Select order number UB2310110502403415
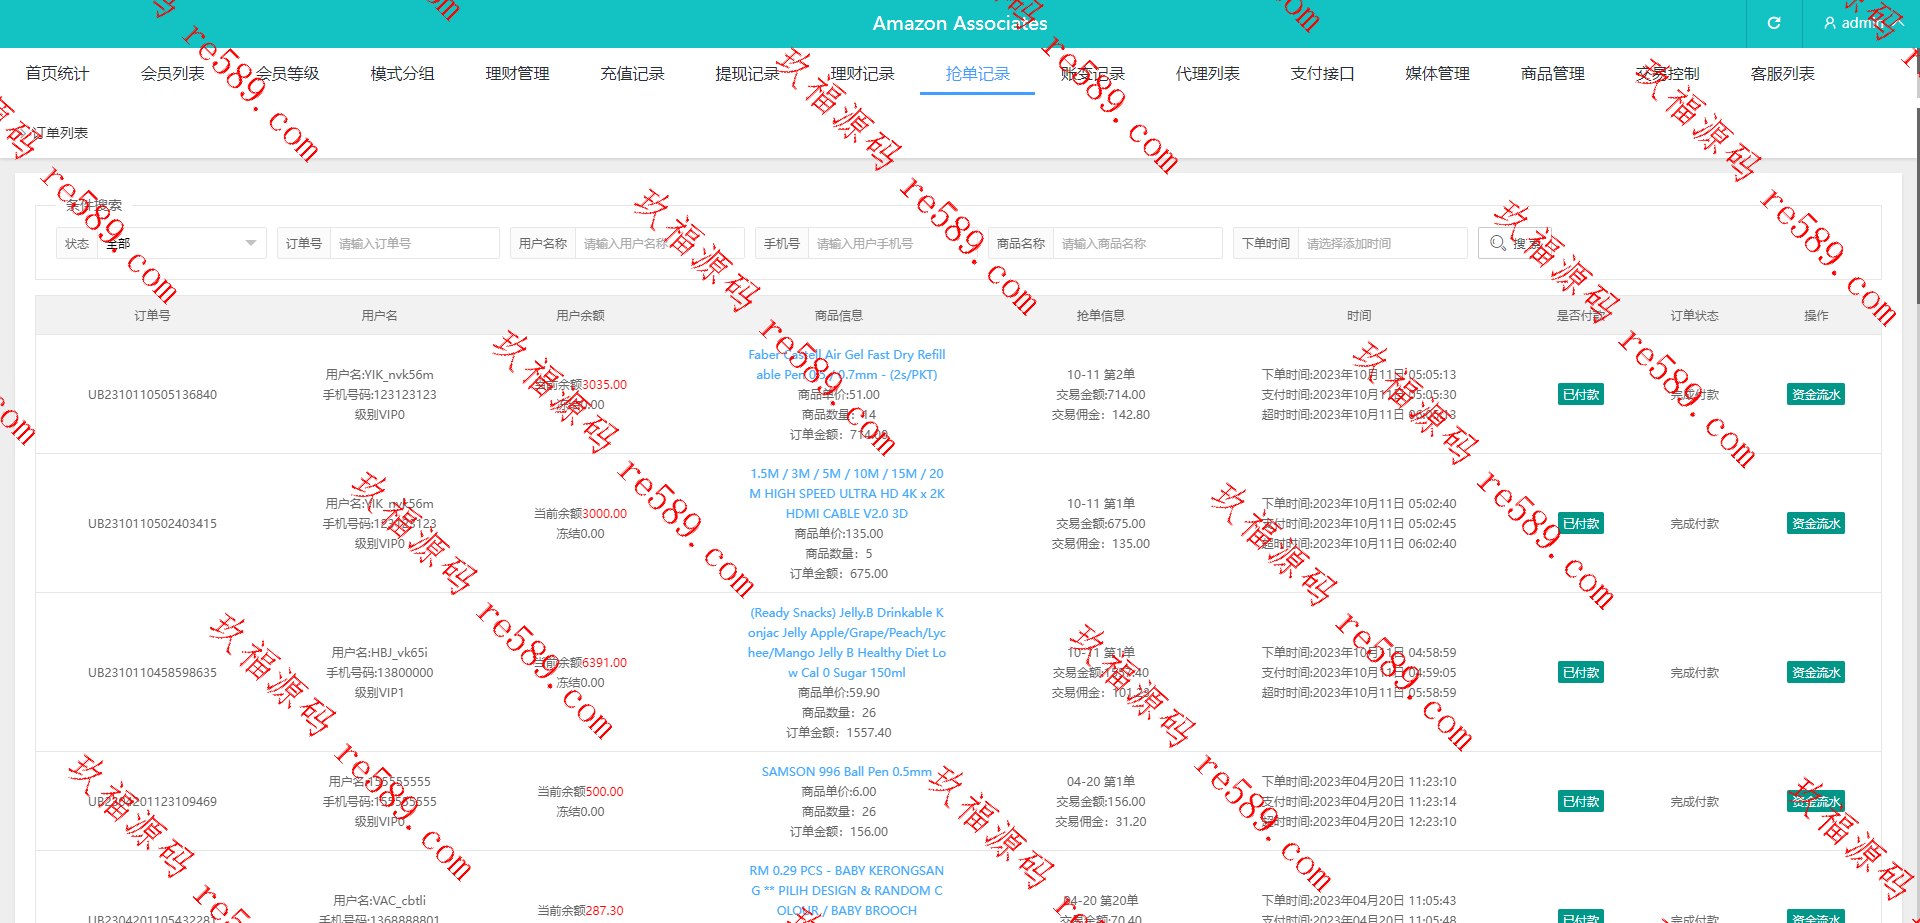This screenshot has height=923, width=1920. [152, 523]
